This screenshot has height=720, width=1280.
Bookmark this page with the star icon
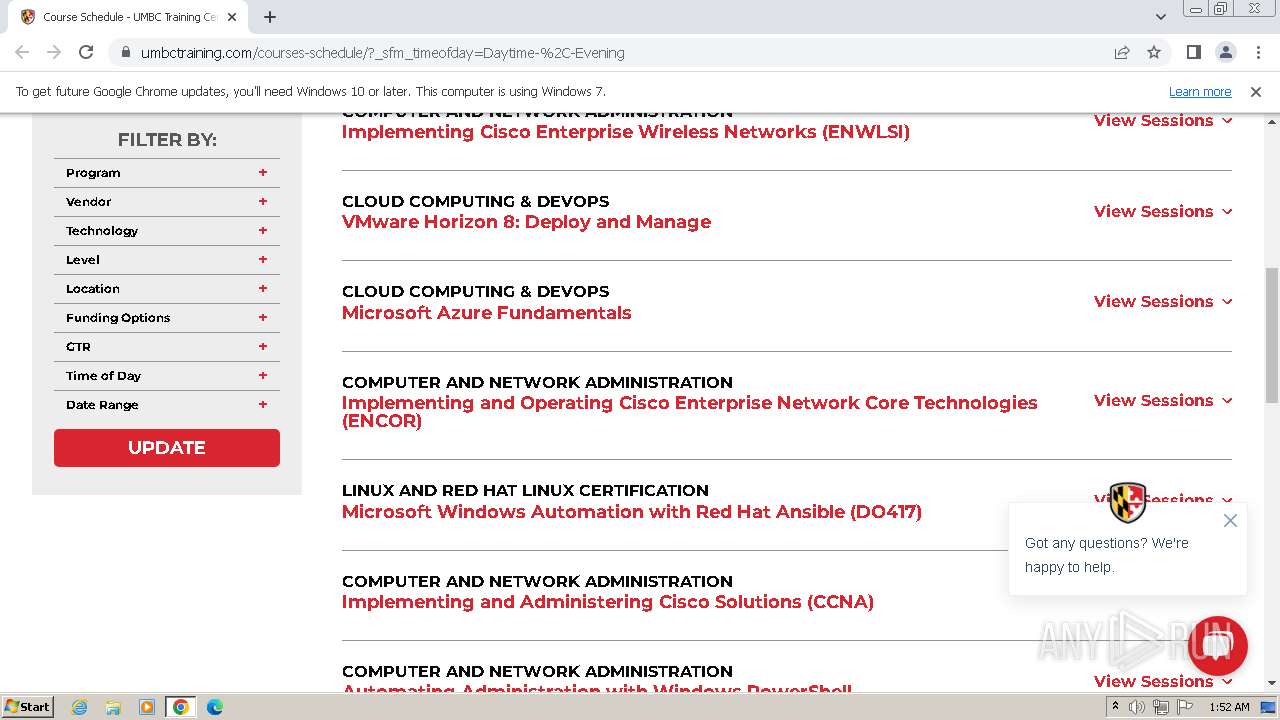coord(1154,52)
